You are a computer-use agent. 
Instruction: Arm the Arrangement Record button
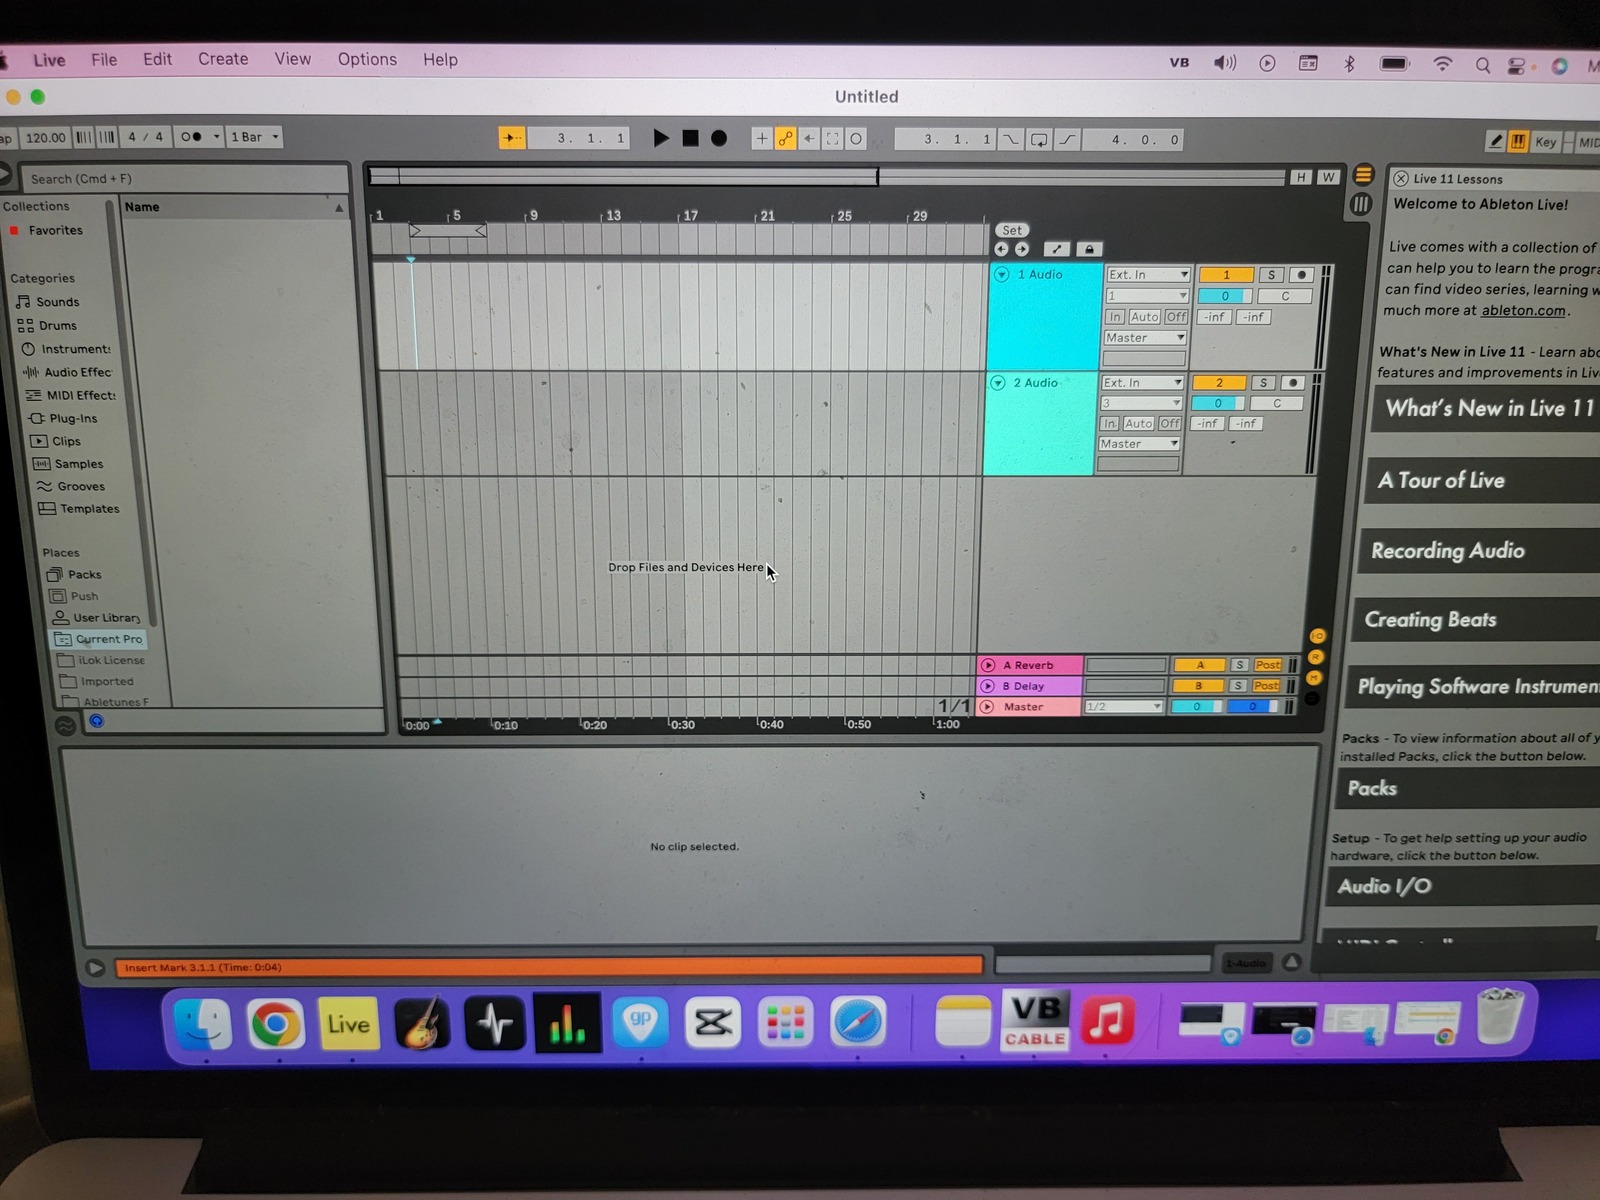point(719,138)
